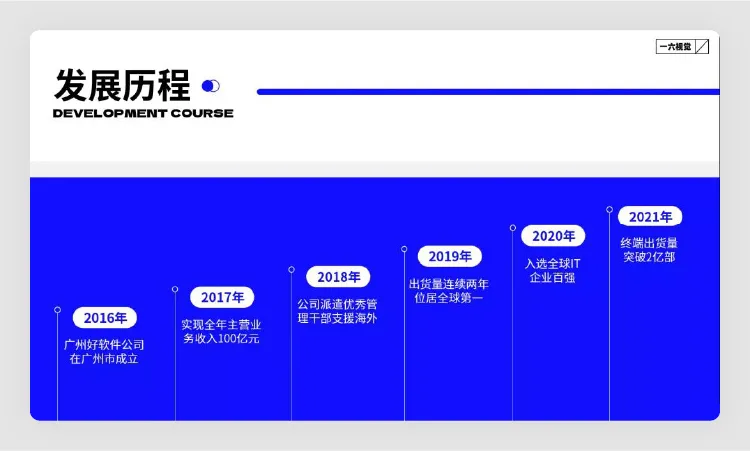750x451 pixels.
Task: Click the timeline dot above the 2020年 line
Action: pyautogui.click(x=513, y=228)
